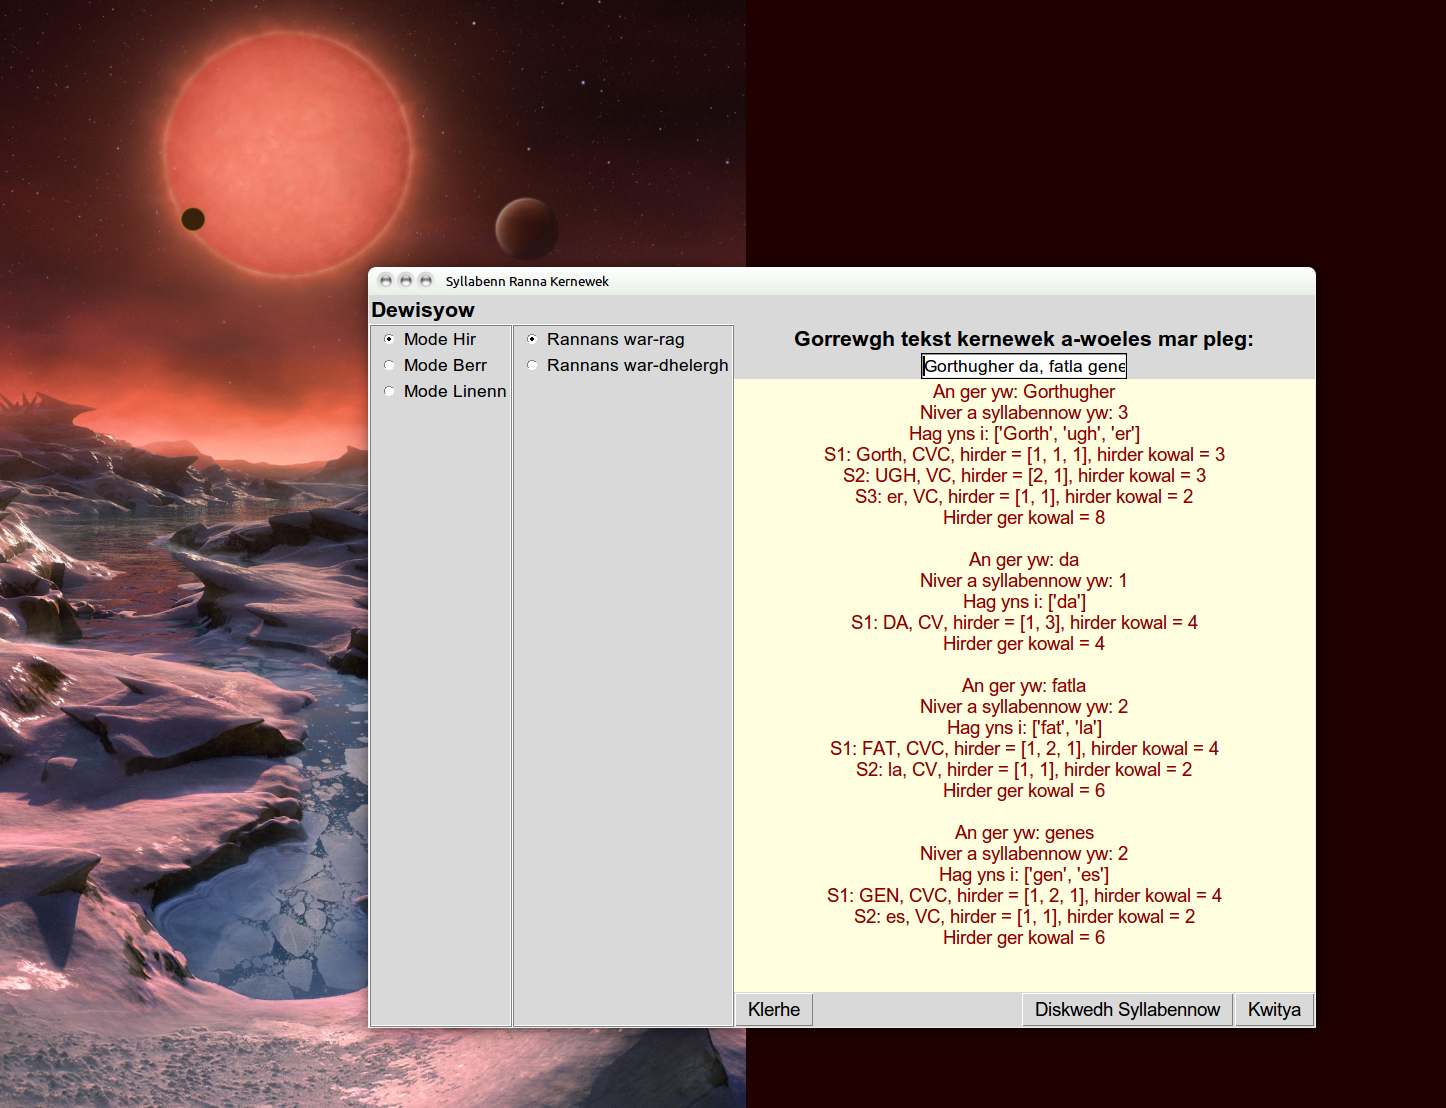Click the second window control button in titlebar
This screenshot has height=1108, width=1446.
click(x=406, y=280)
